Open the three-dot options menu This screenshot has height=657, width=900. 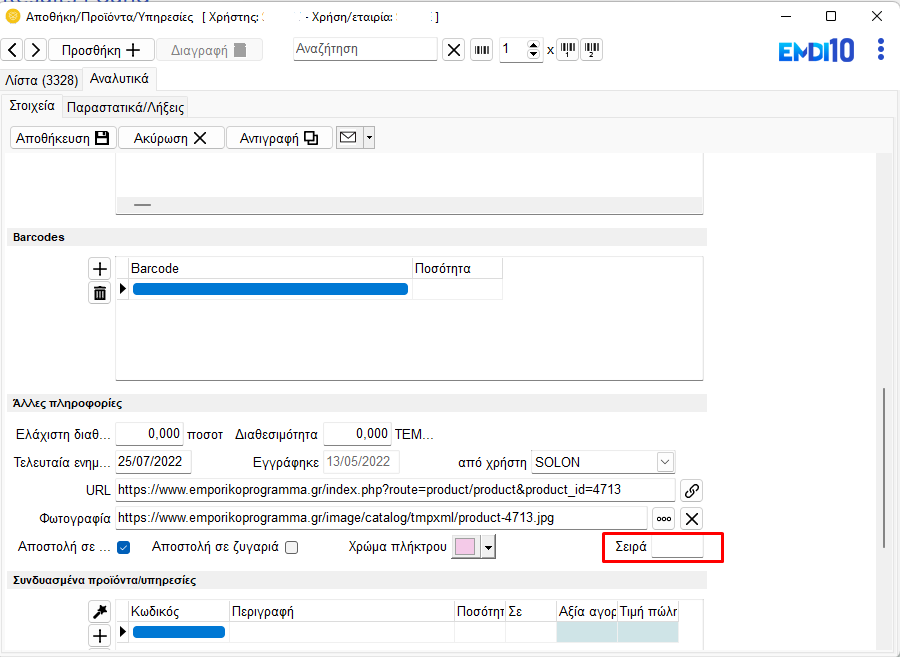tap(881, 49)
